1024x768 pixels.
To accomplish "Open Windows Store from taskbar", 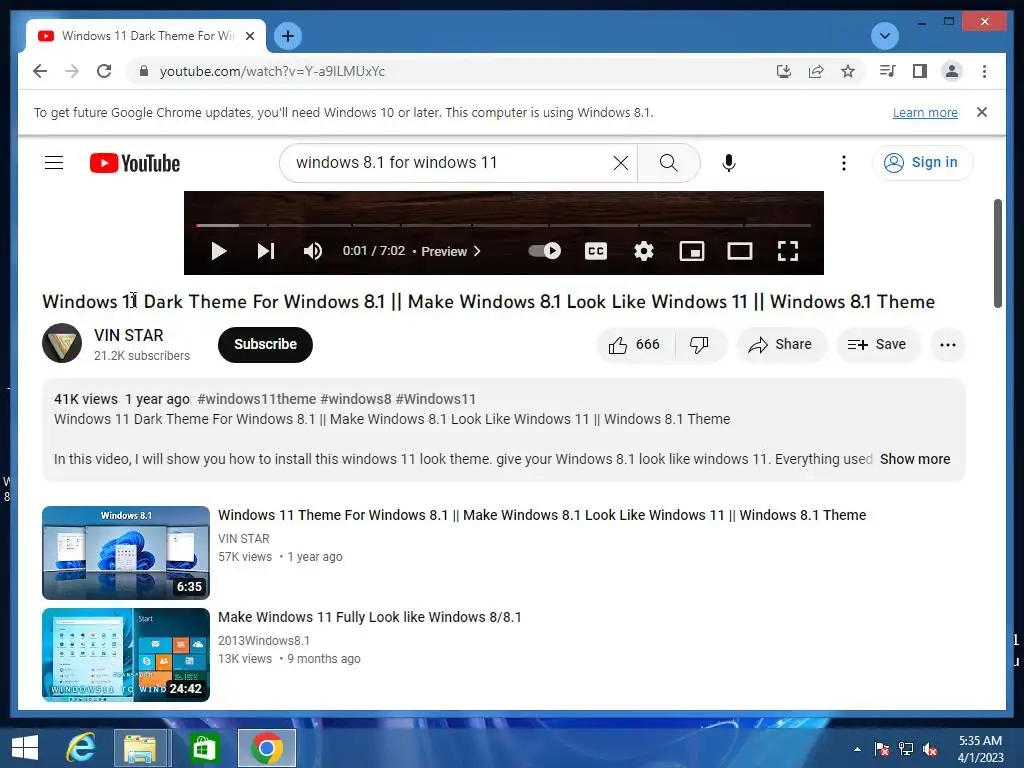I will [203, 748].
